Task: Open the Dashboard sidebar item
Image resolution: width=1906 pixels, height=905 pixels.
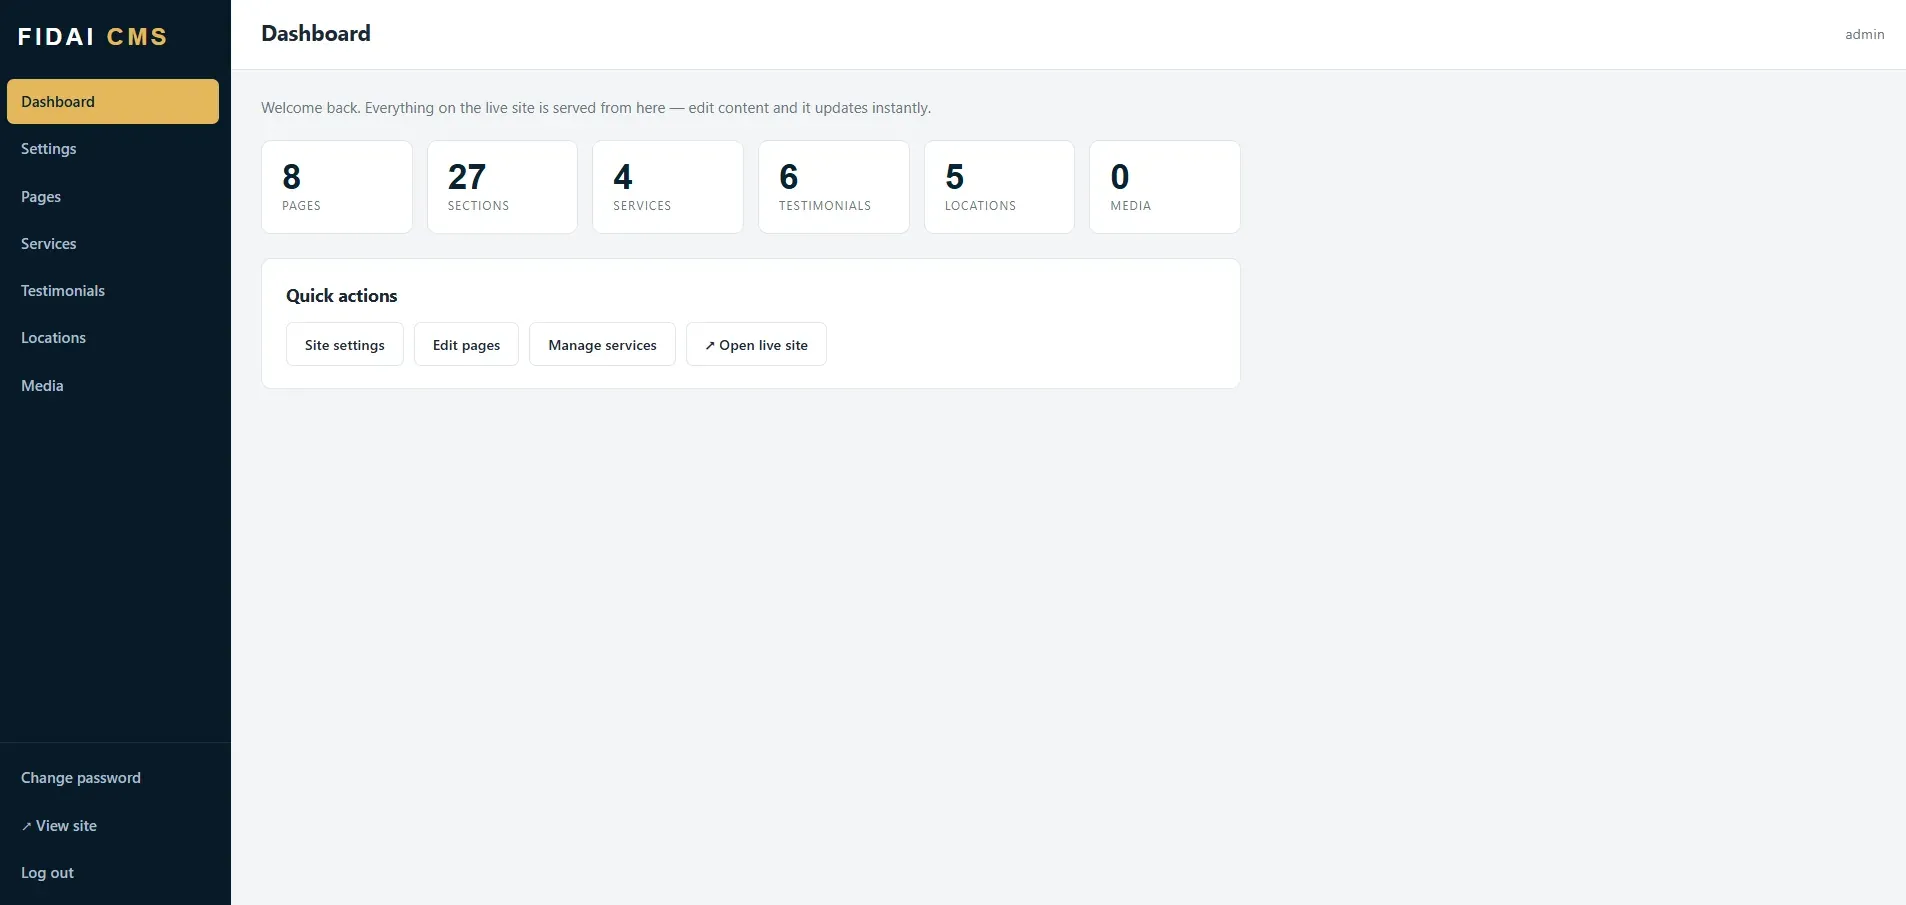Action: point(113,102)
